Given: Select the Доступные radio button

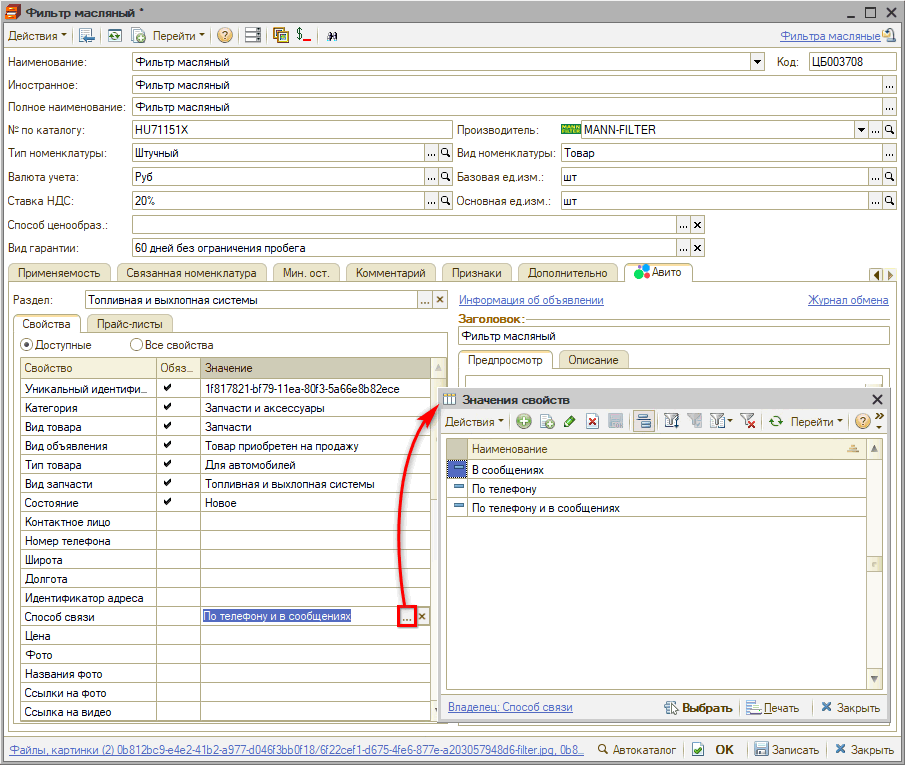Looking at the screenshot, I should click(27, 345).
